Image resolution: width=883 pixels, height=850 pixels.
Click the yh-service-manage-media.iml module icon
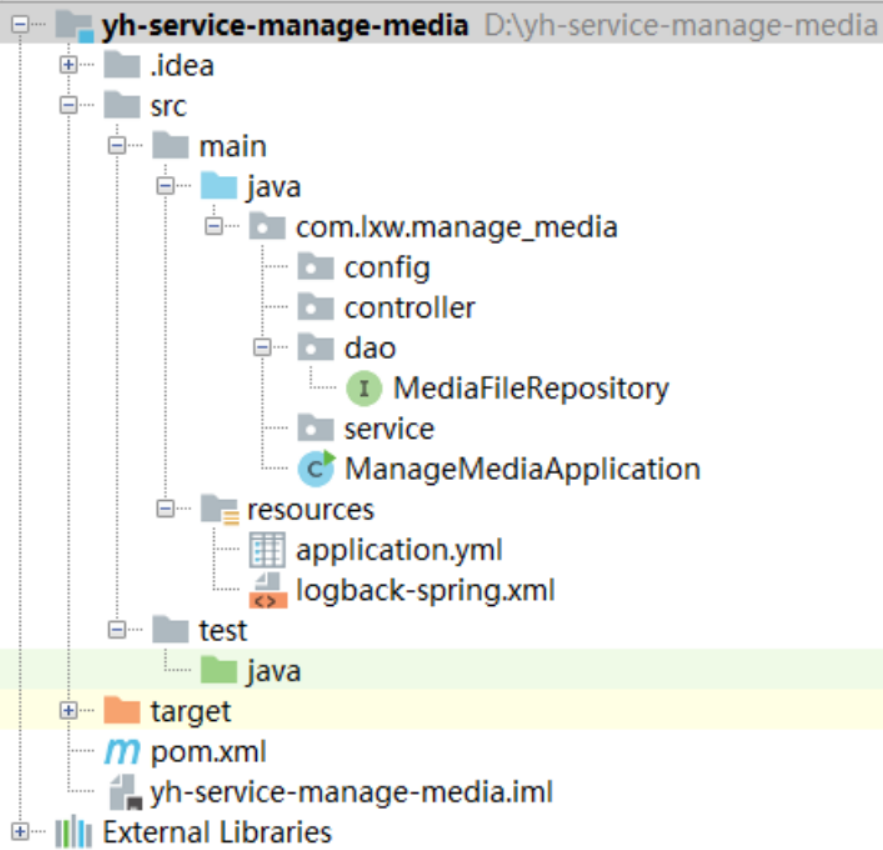pyautogui.click(x=123, y=791)
